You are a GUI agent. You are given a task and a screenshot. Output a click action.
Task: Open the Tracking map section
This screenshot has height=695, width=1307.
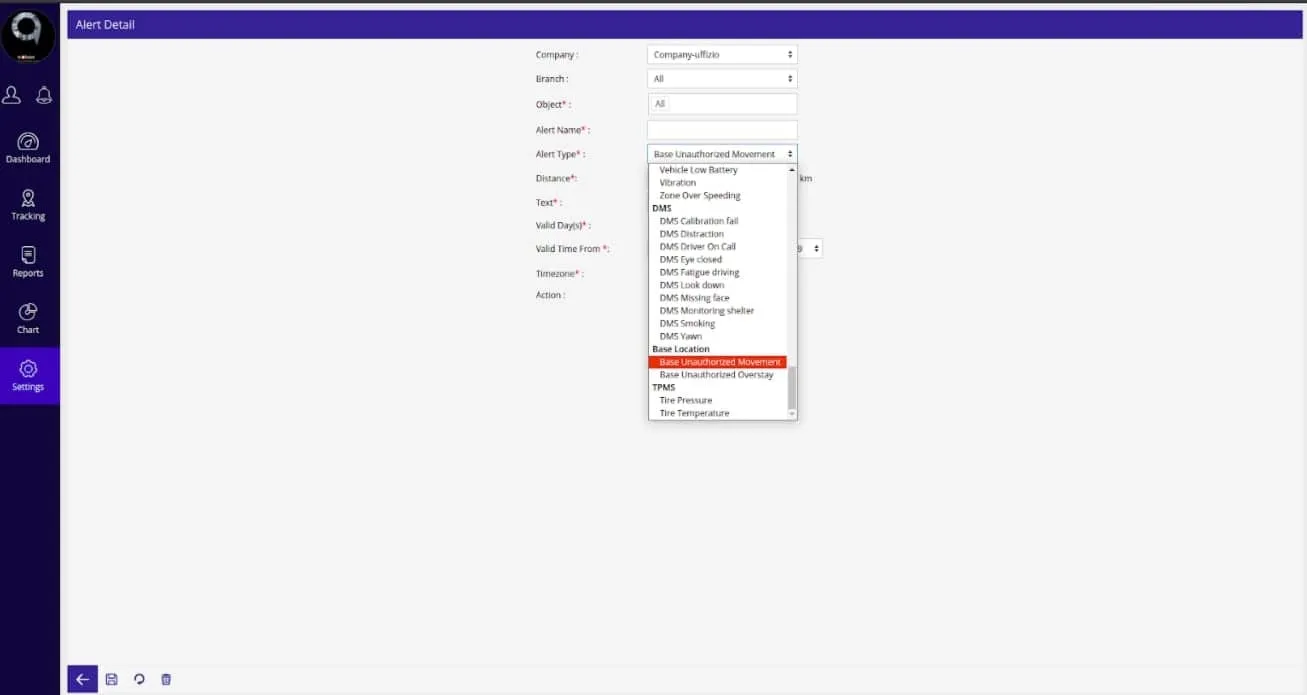(28, 205)
